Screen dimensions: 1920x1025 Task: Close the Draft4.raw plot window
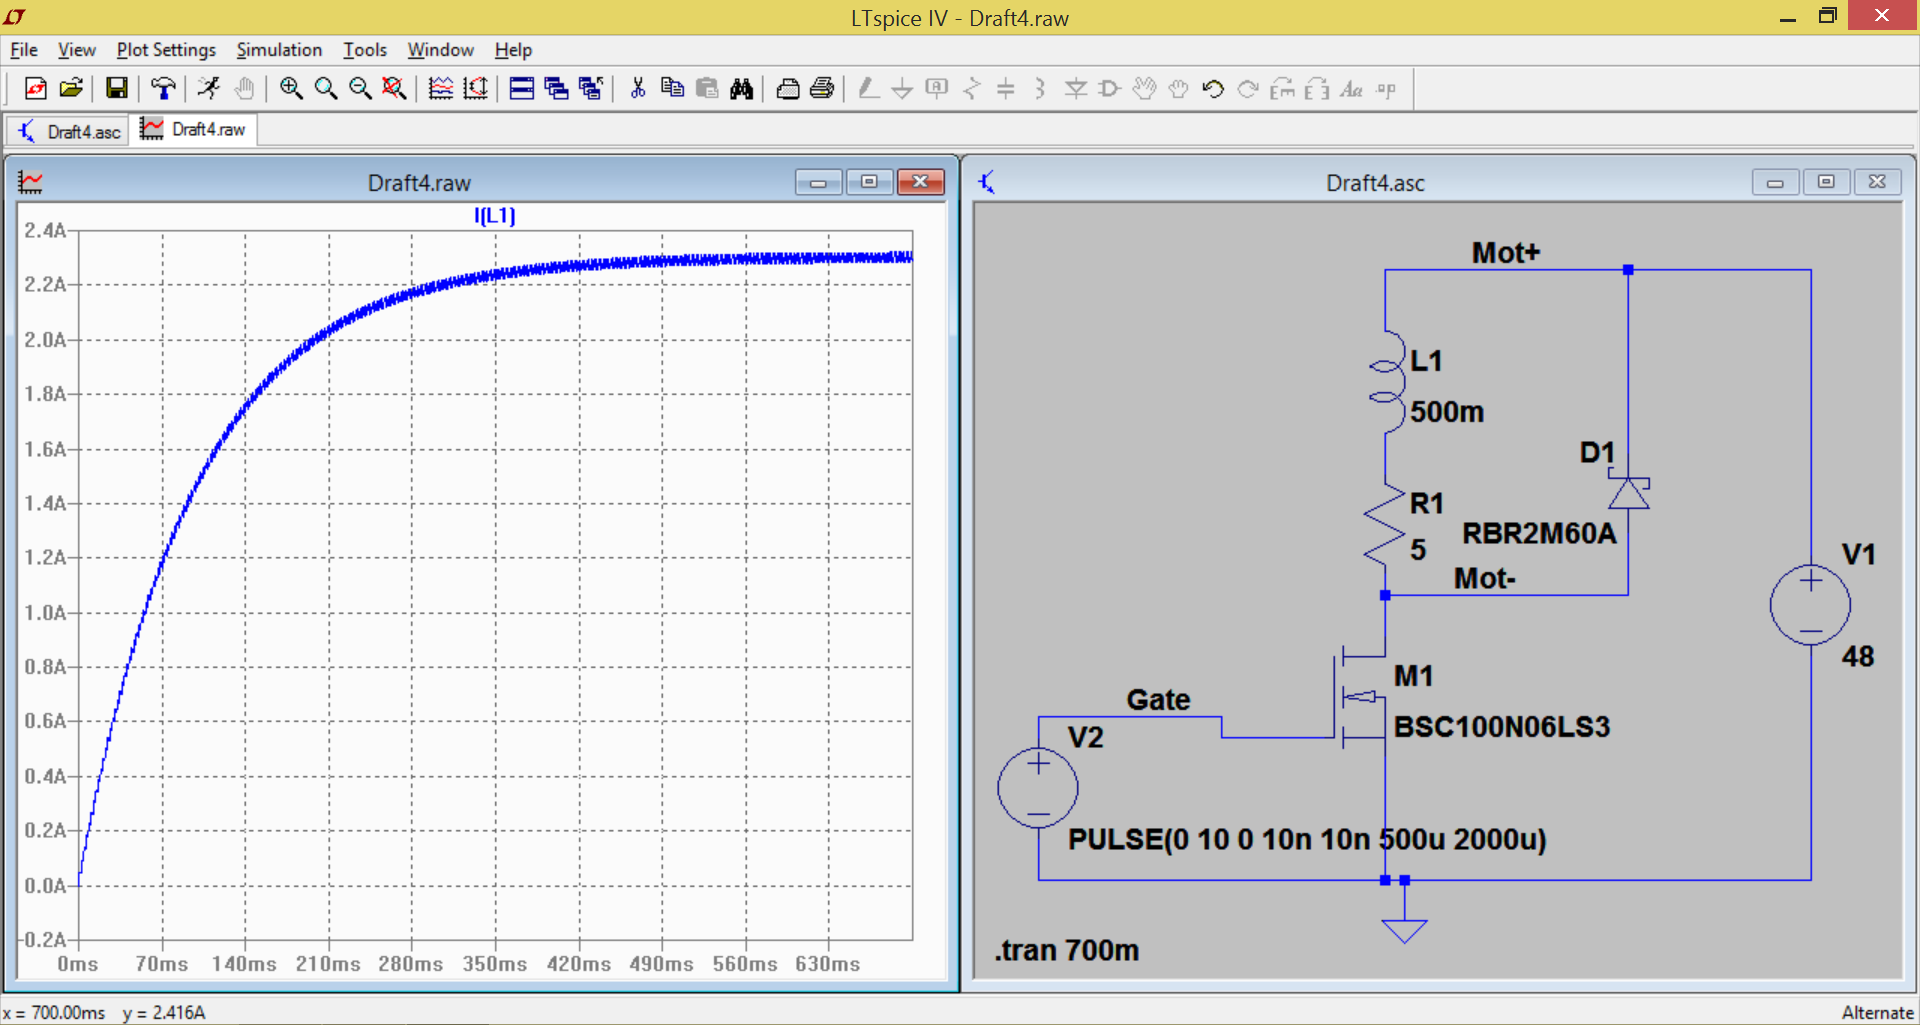920,182
